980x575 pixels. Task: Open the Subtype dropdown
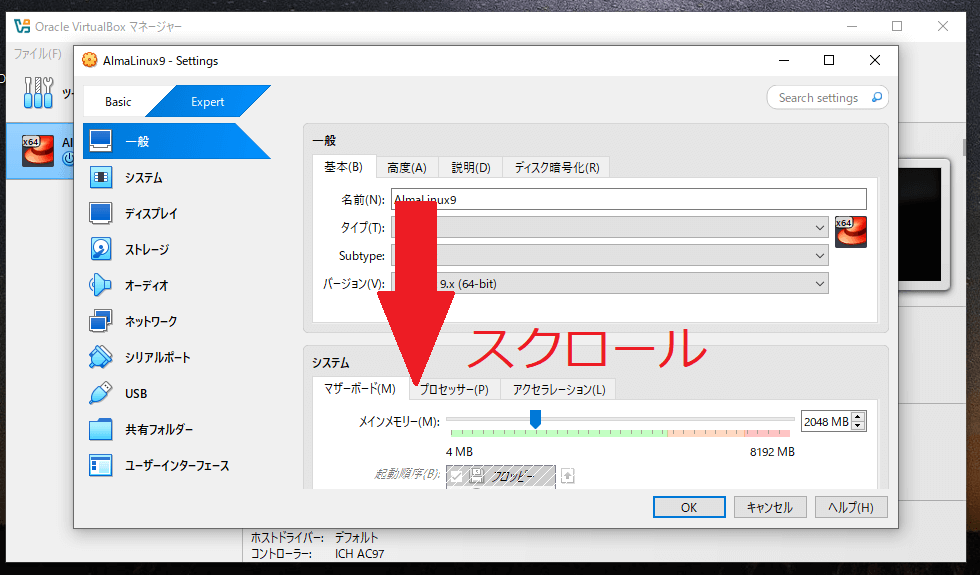point(610,256)
